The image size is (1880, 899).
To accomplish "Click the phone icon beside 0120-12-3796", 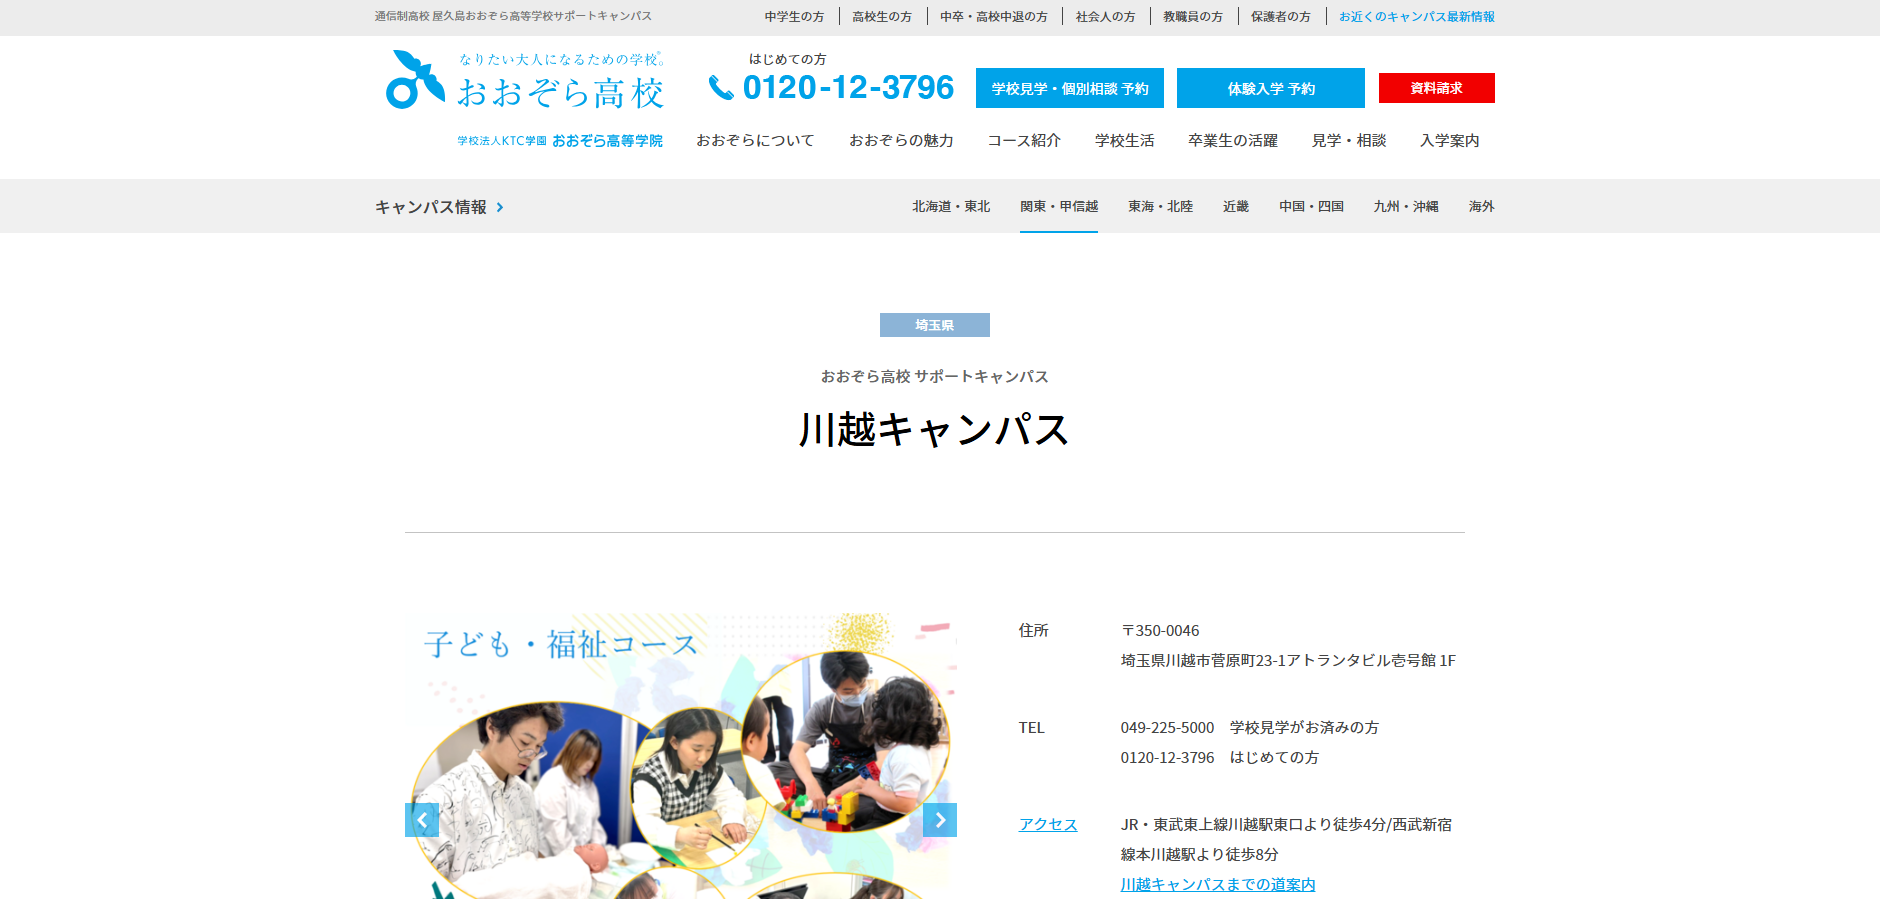I will [720, 88].
